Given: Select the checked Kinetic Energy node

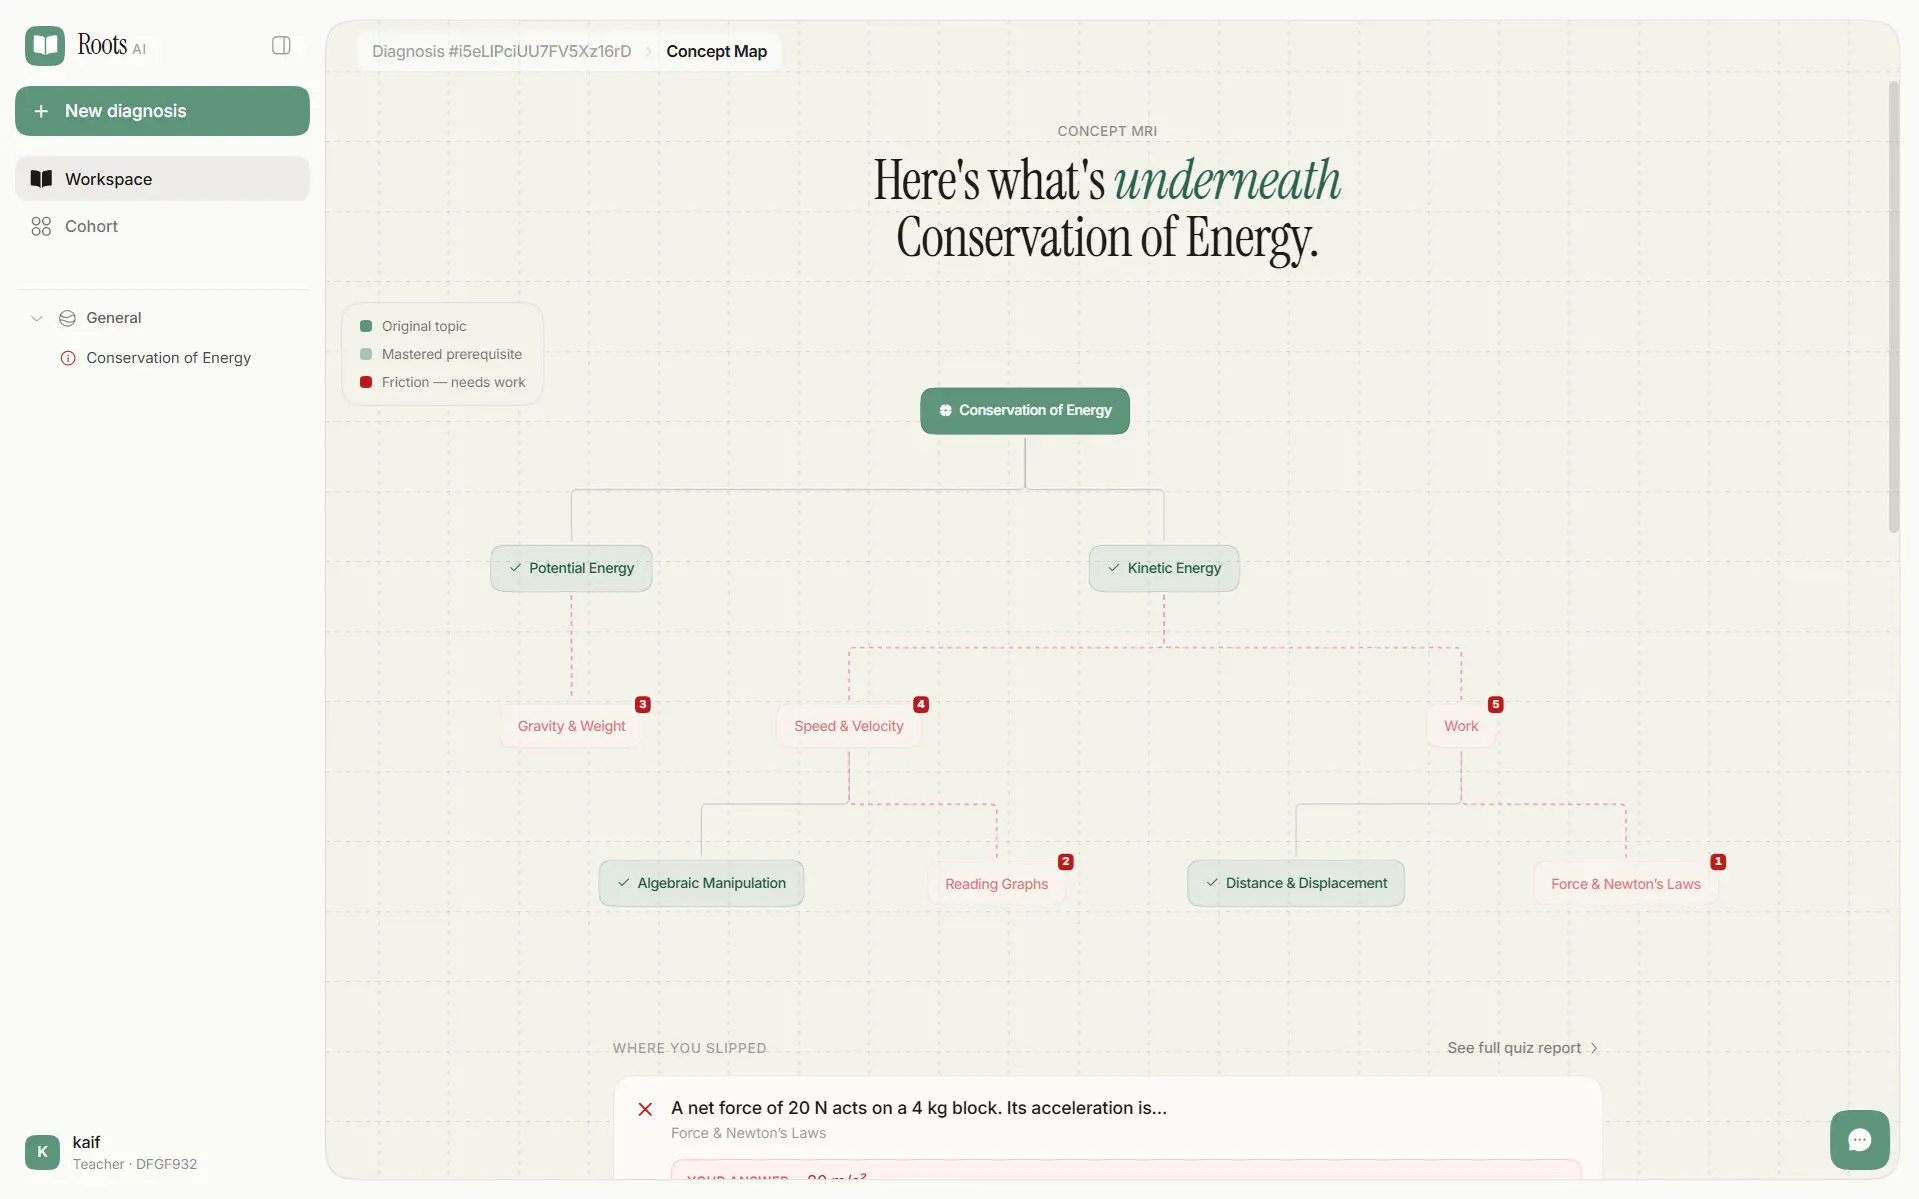Looking at the screenshot, I should tap(1164, 568).
